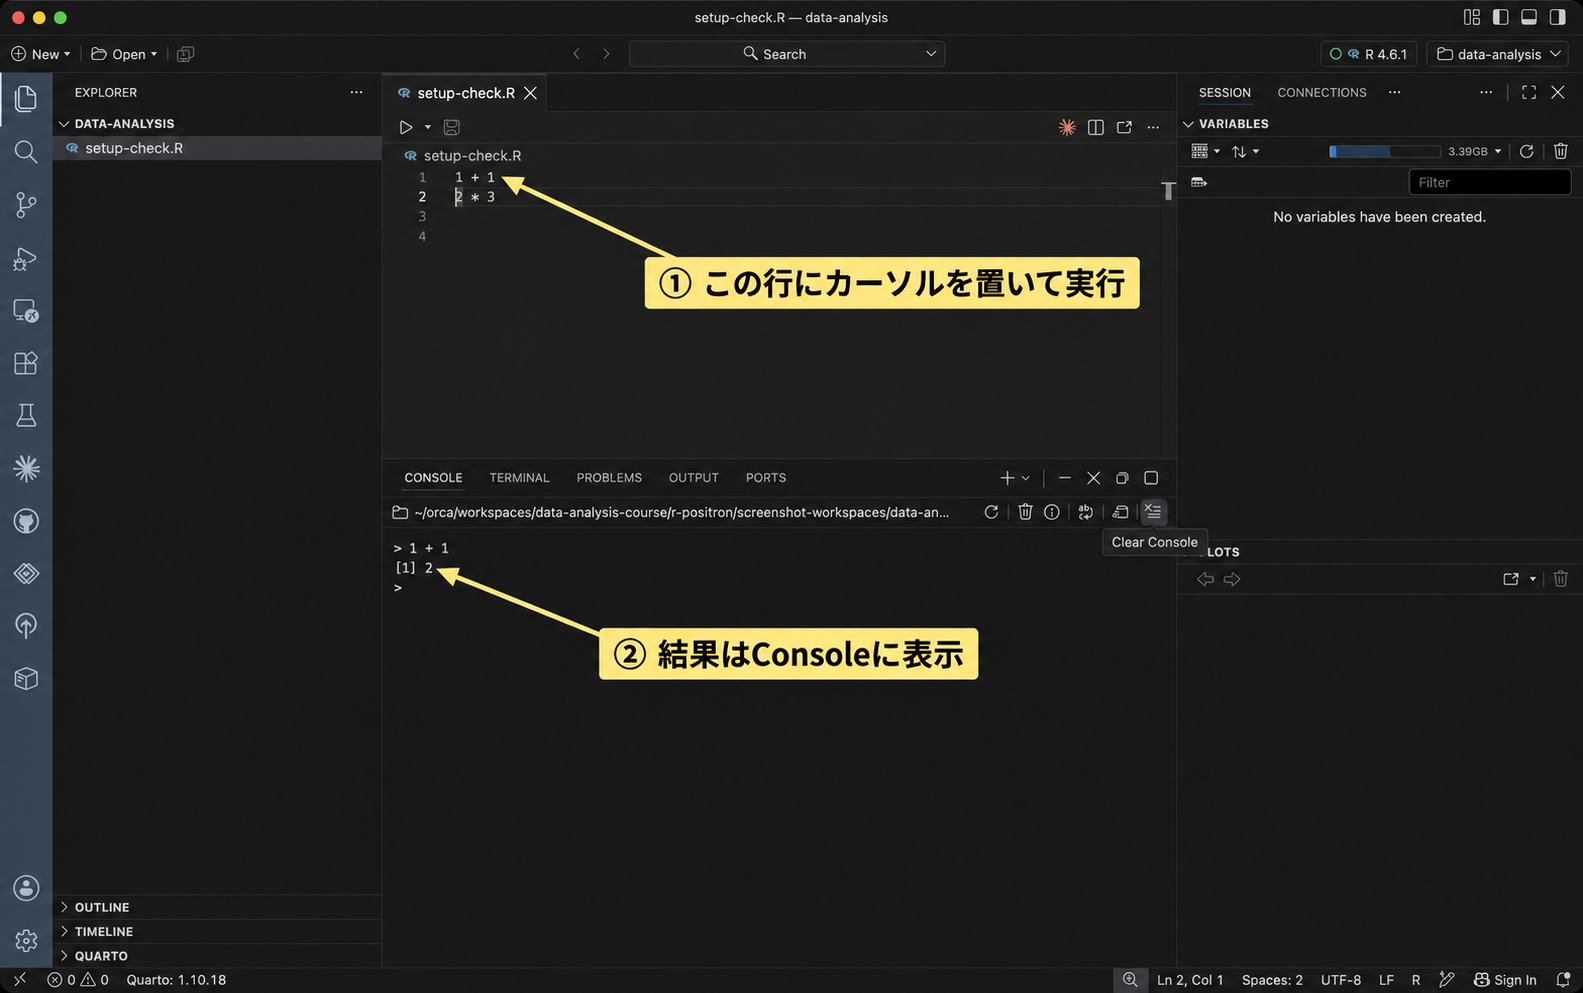The width and height of the screenshot is (1583, 993).
Task: Click the R 4.6.1 interpreter button
Action: 1368,54
